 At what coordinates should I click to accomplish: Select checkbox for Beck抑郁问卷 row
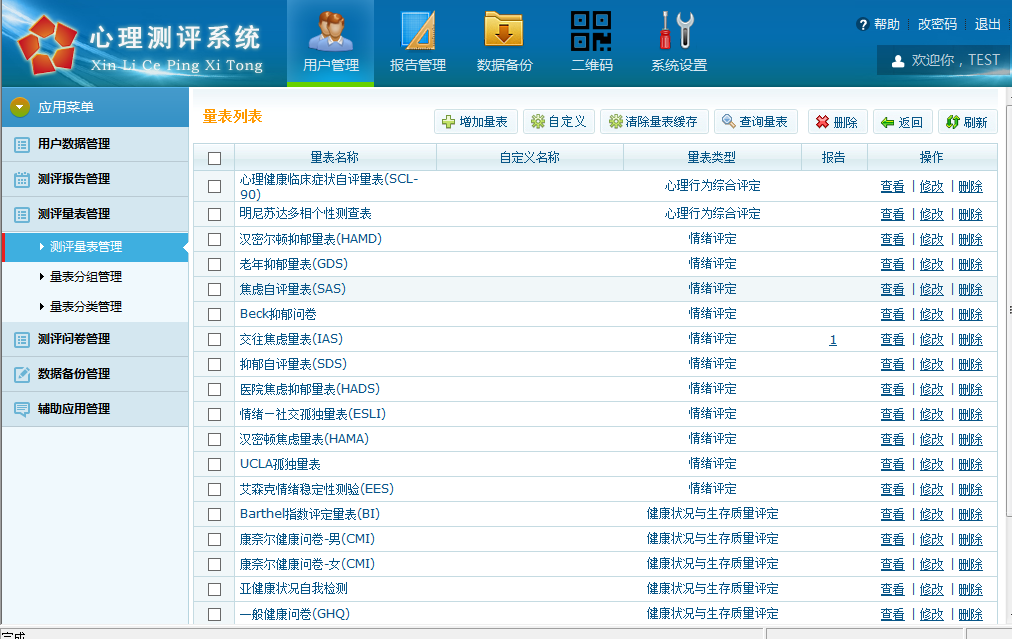tap(214, 314)
